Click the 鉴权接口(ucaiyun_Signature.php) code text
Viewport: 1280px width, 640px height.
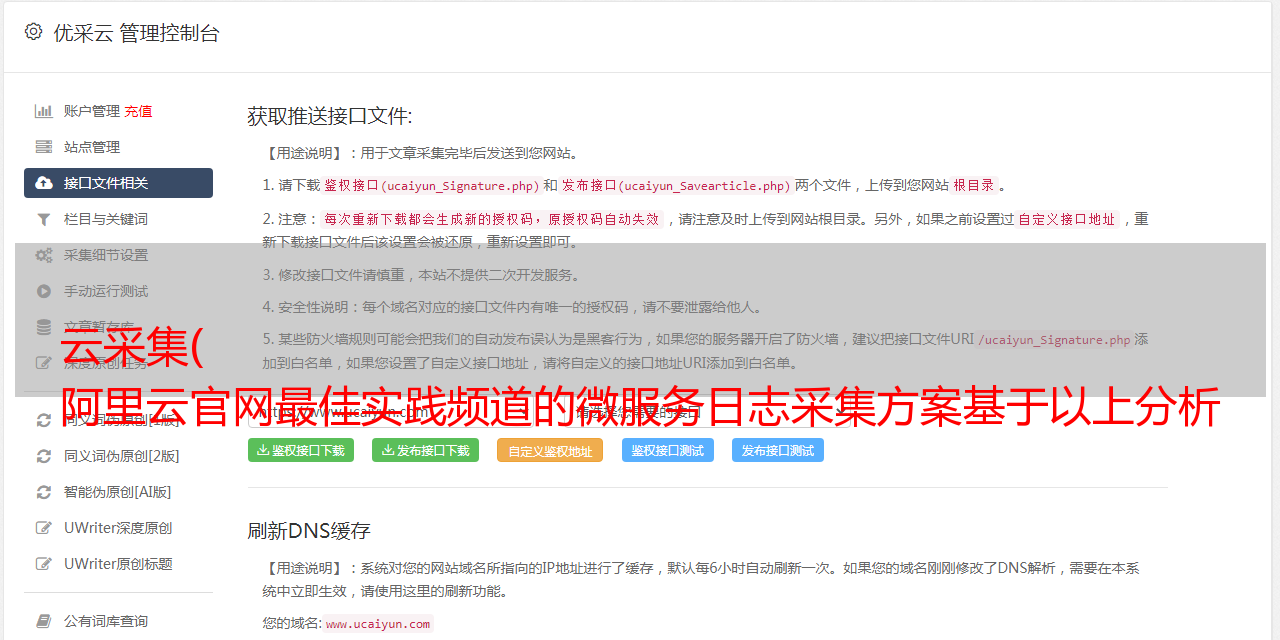pyautogui.click(x=432, y=185)
